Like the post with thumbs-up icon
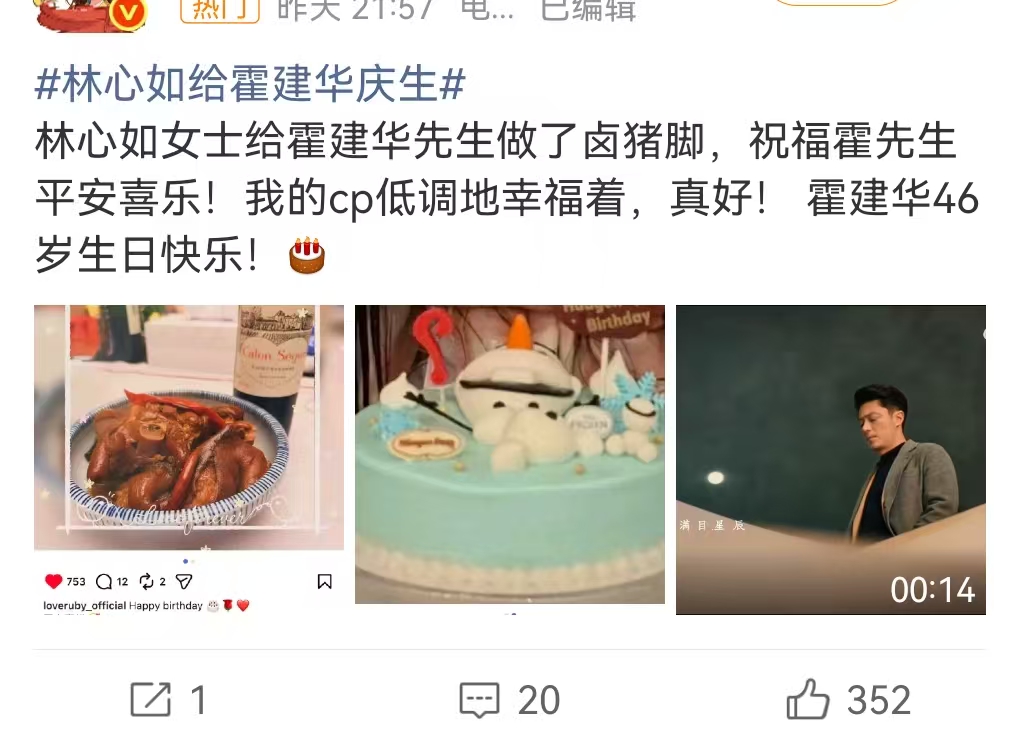 point(807,699)
